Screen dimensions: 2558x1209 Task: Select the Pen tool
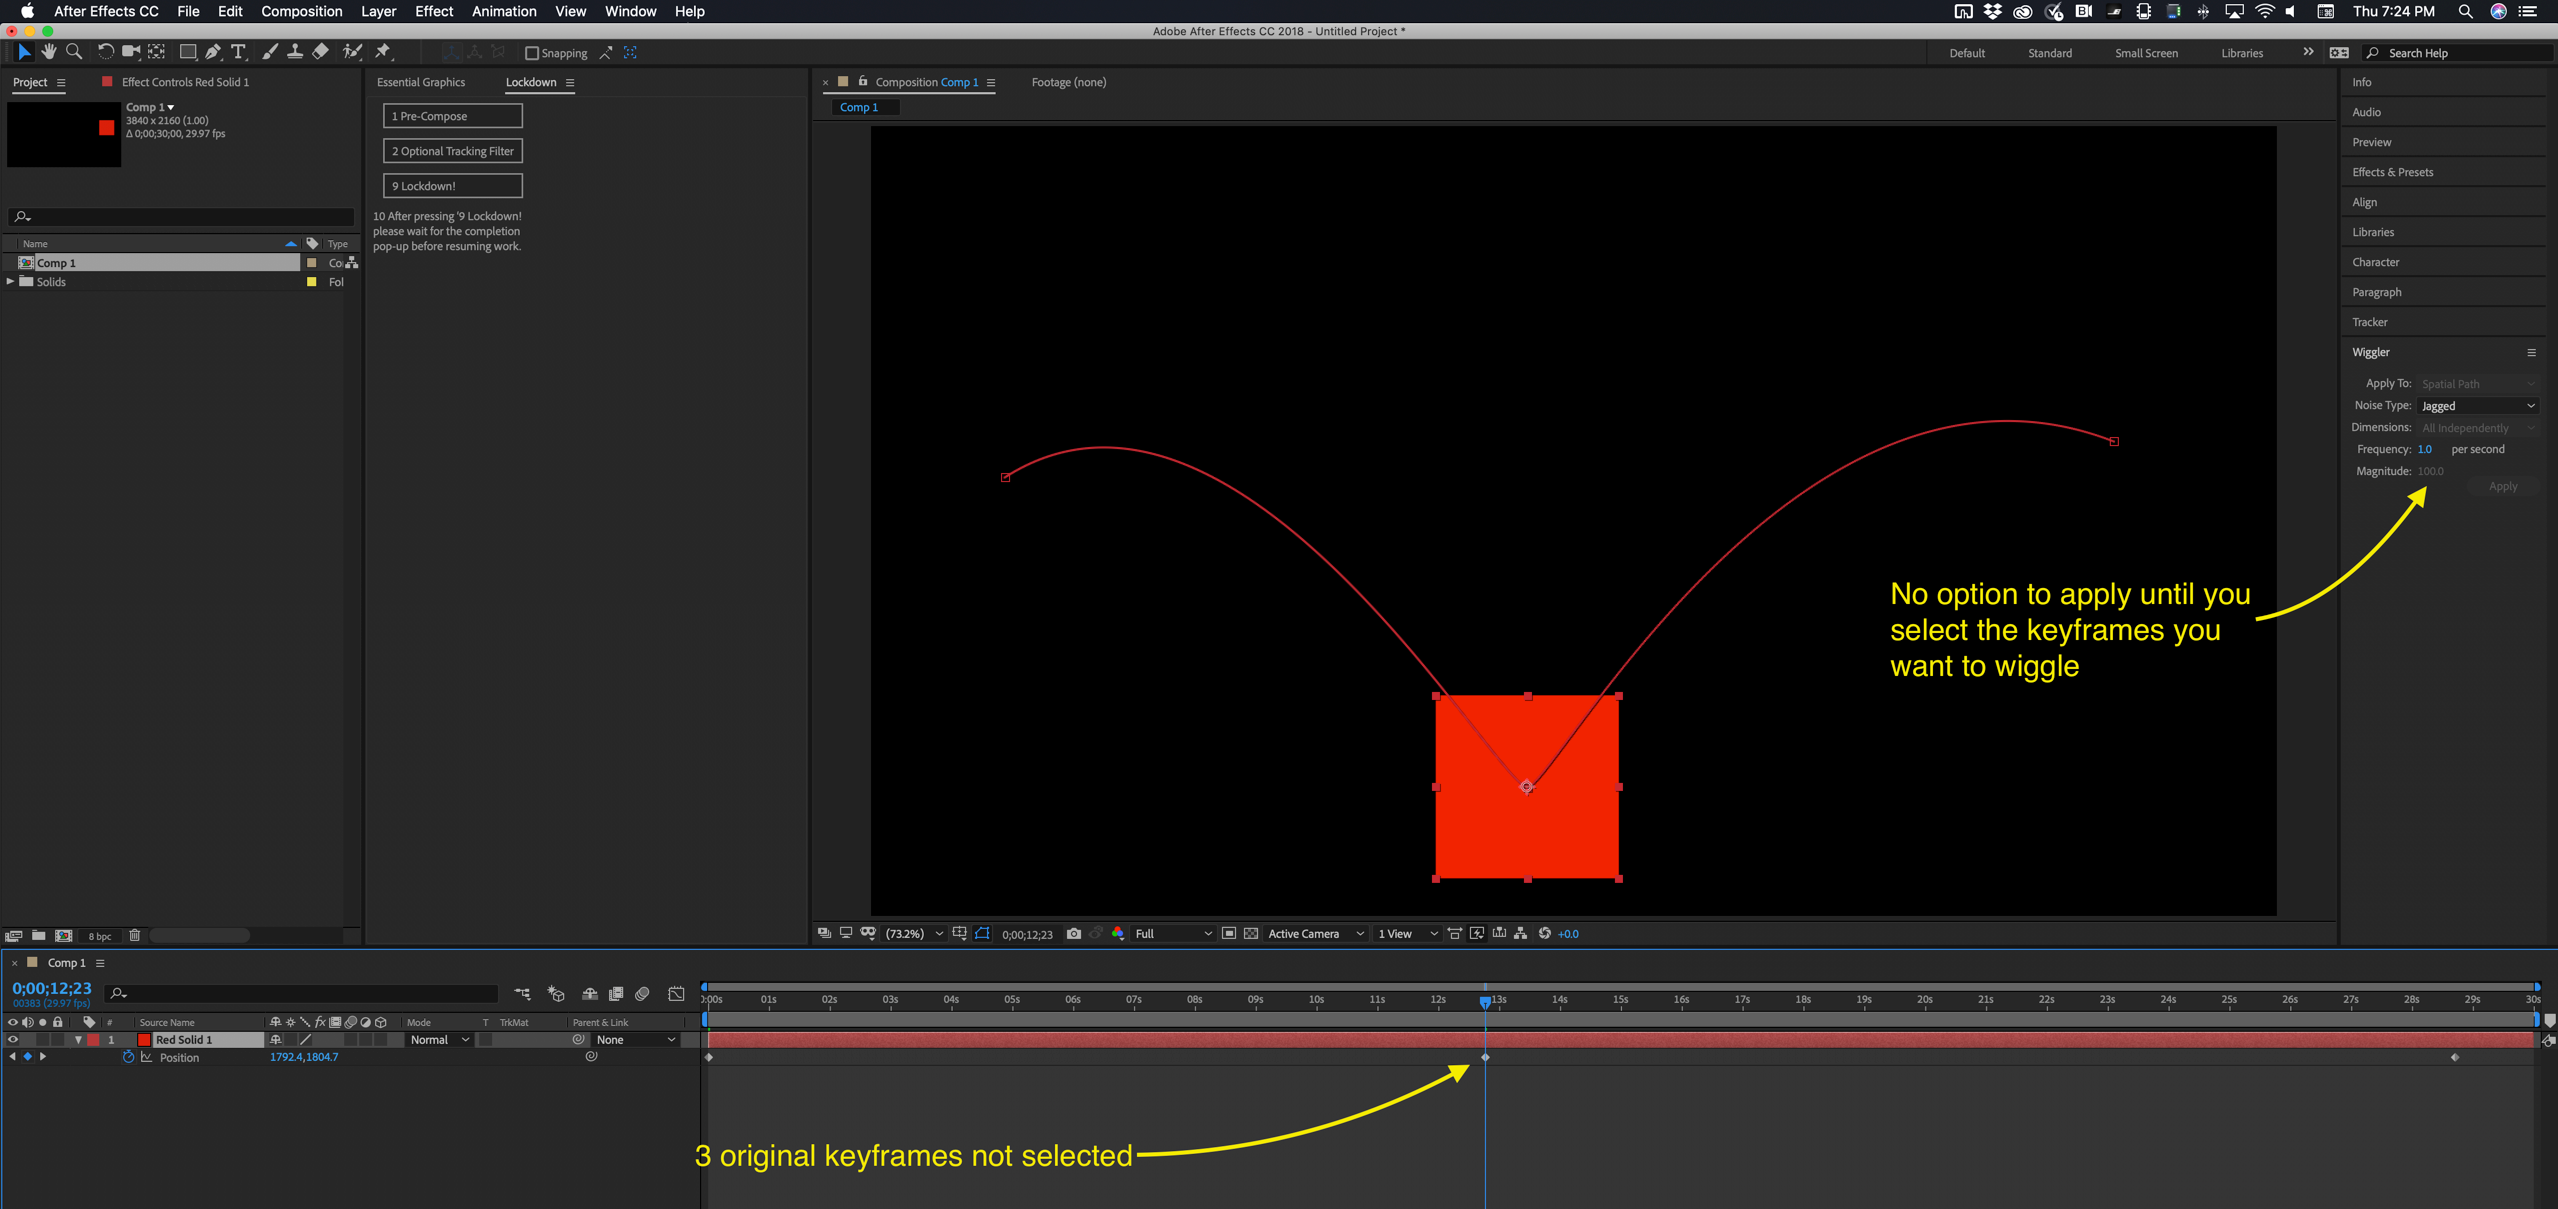pos(212,51)
